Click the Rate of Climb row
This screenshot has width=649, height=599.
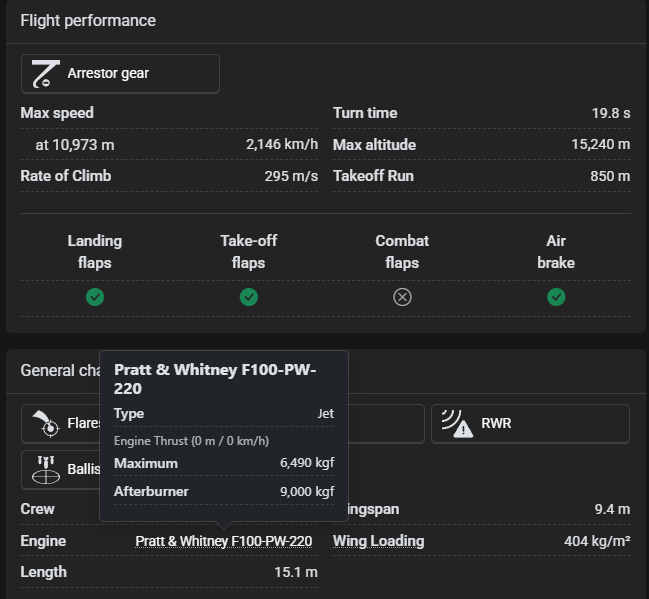click(169, 176)
